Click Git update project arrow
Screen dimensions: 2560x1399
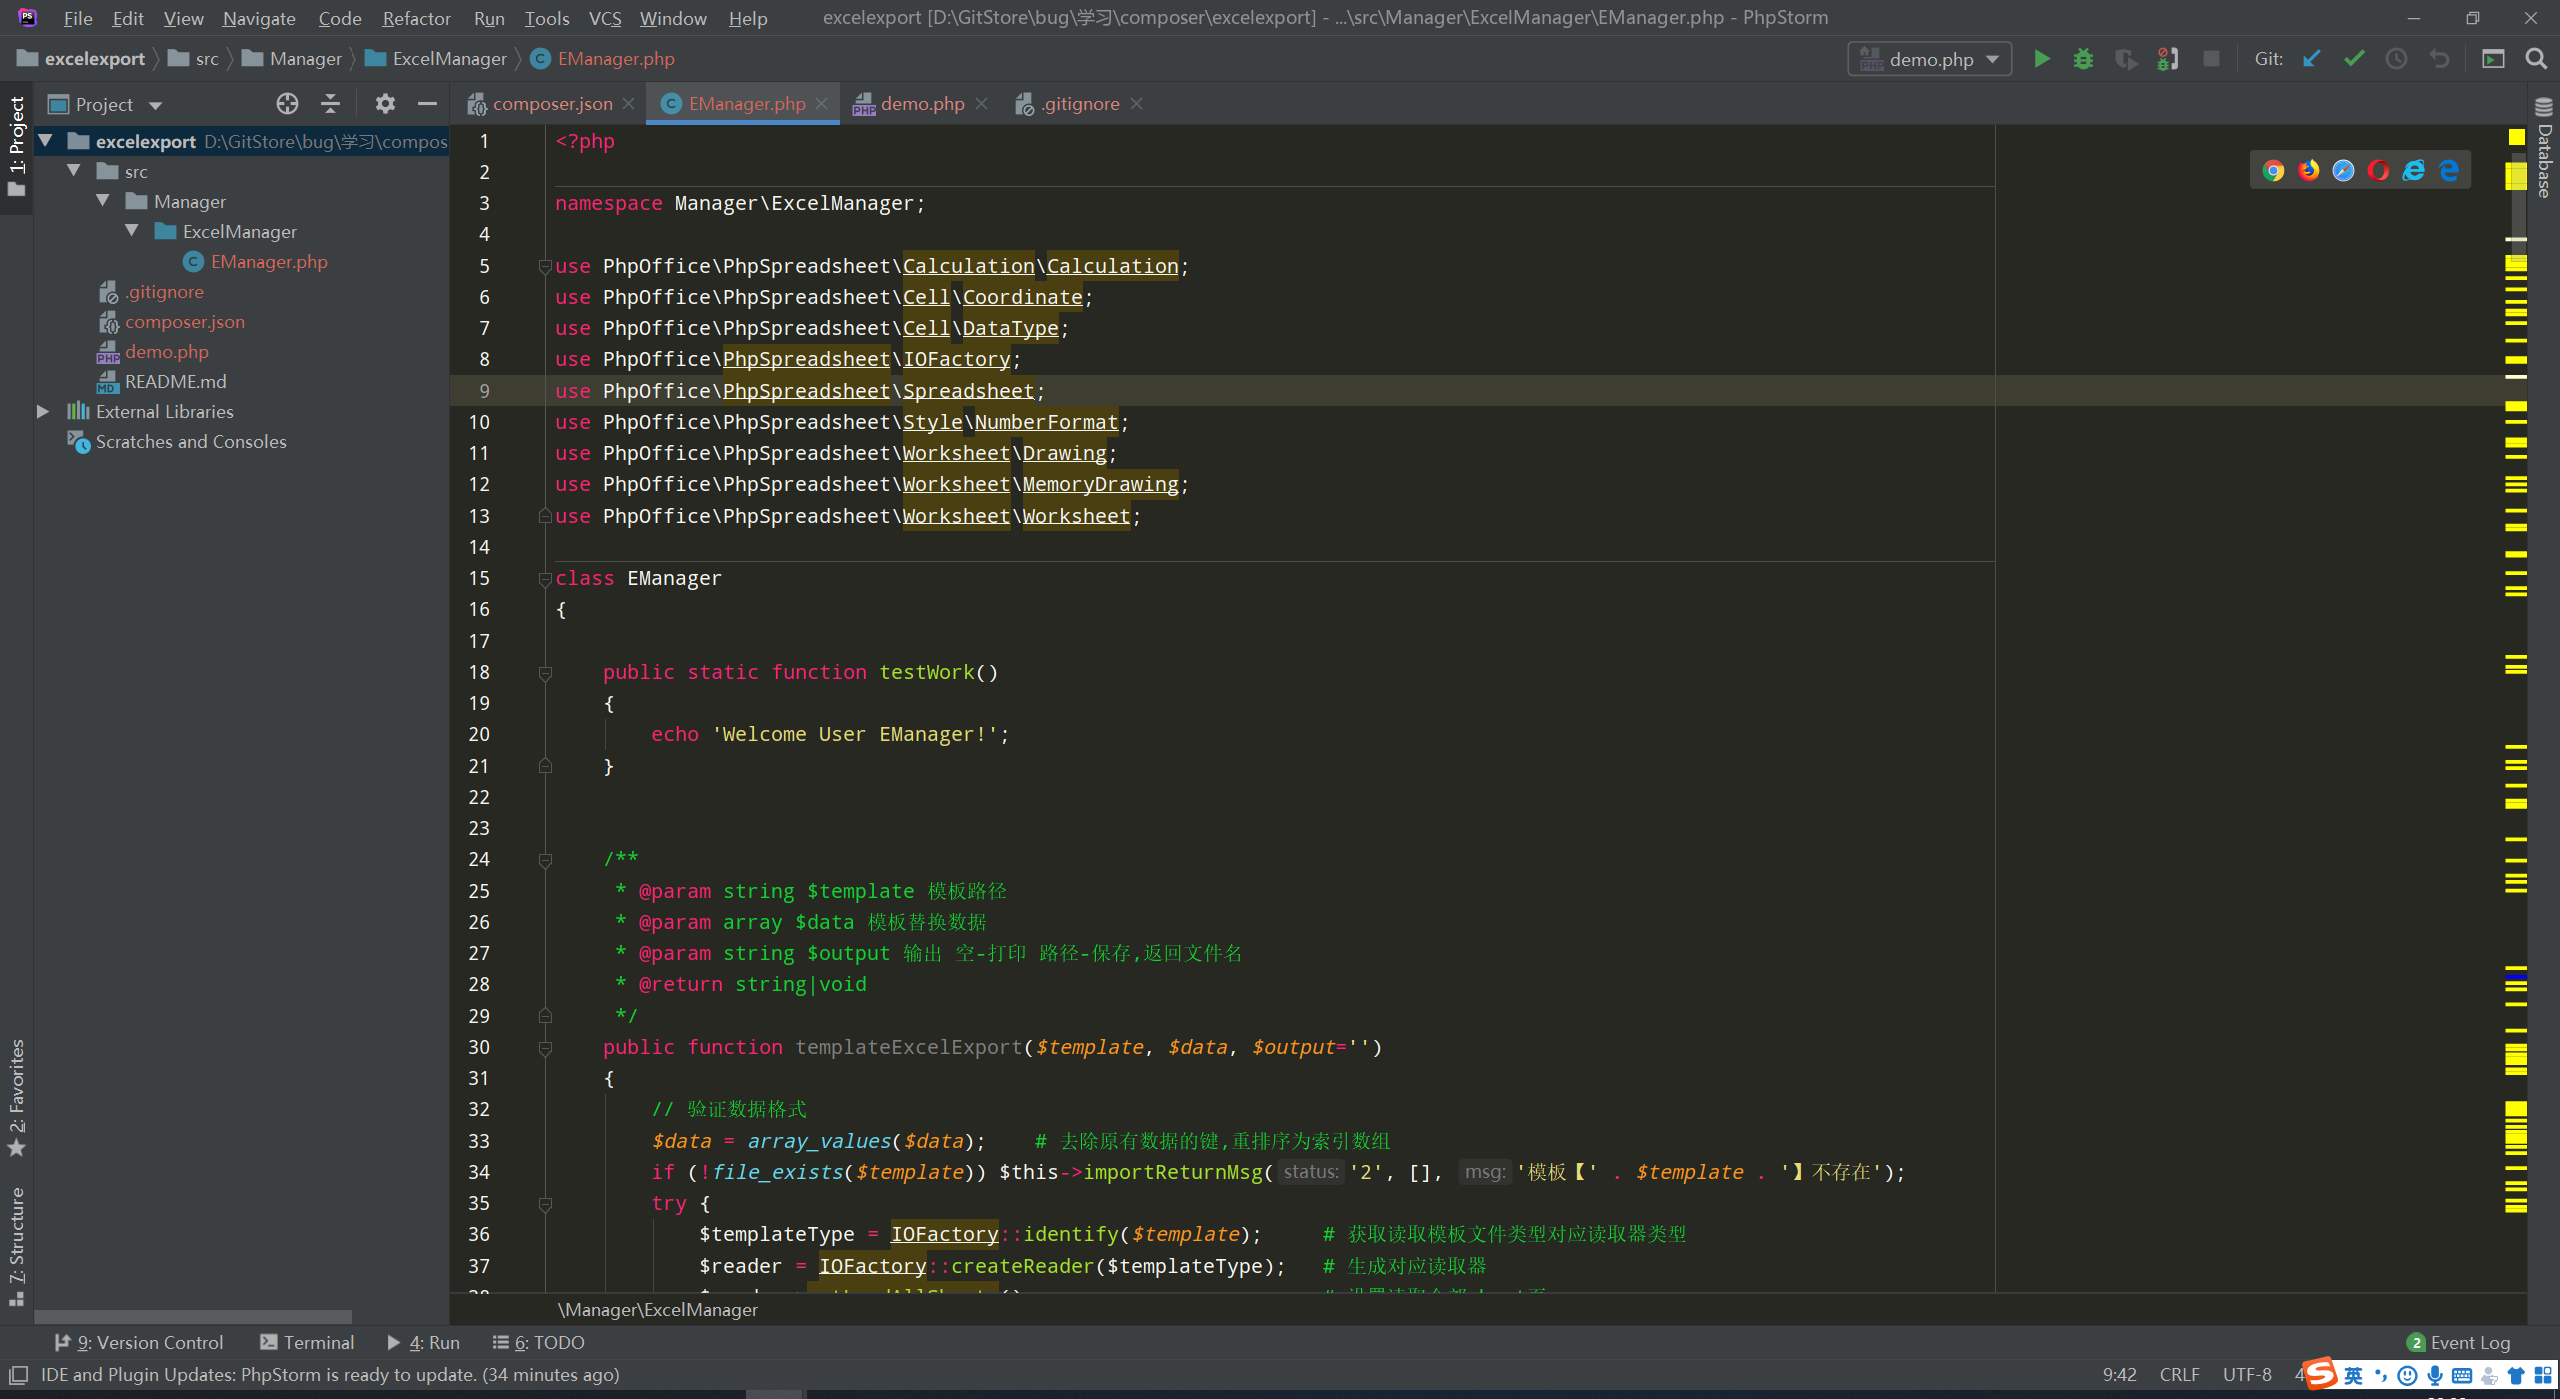coord(2311,59)
